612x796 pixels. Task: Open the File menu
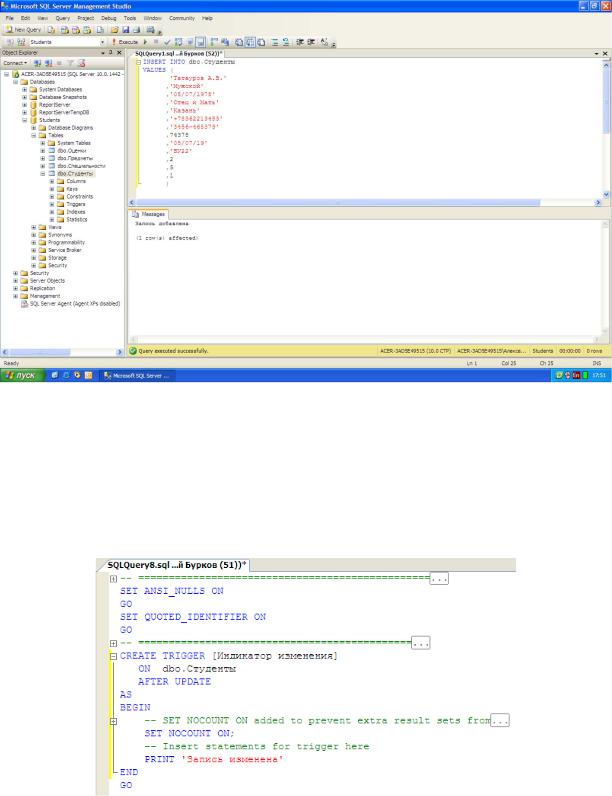point(10,18)
